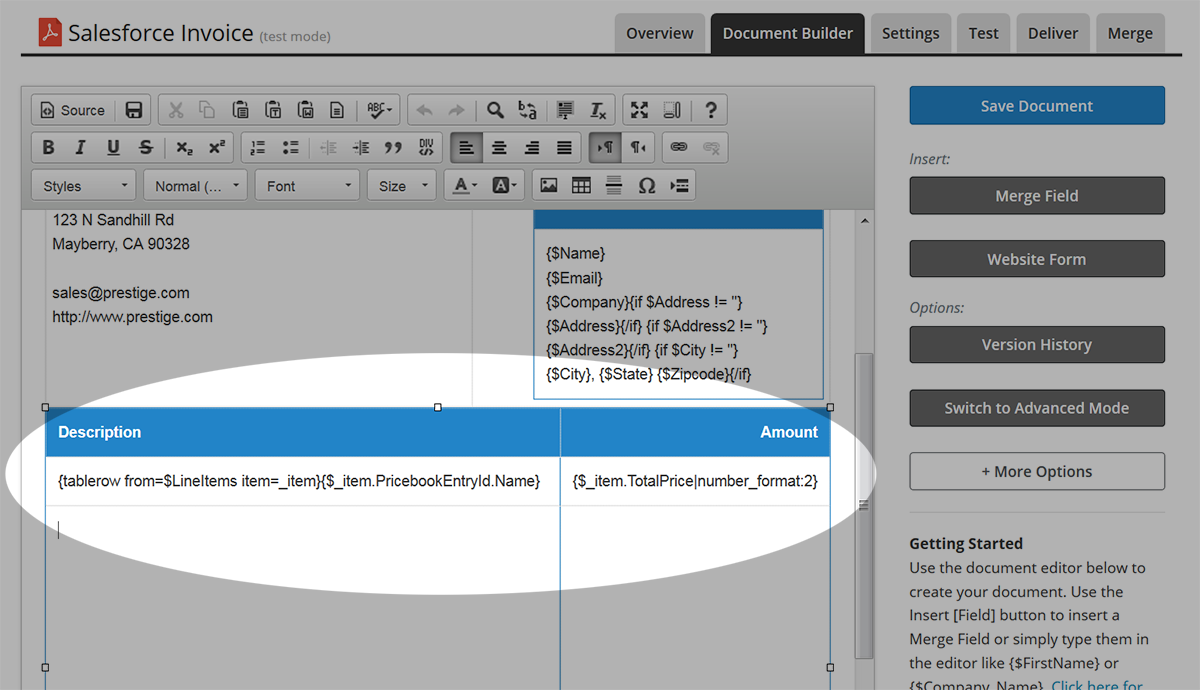Open the Font dropdown
This screenshot has width=1200, height=690.
(307, 186)
